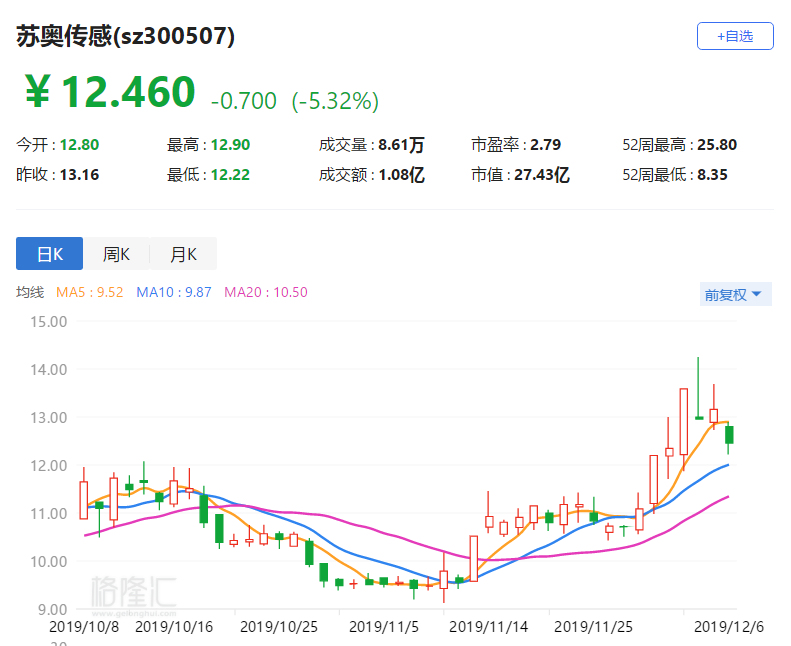Click the 14.00 price axis label
791x646 pixels.
pos(48,370)
